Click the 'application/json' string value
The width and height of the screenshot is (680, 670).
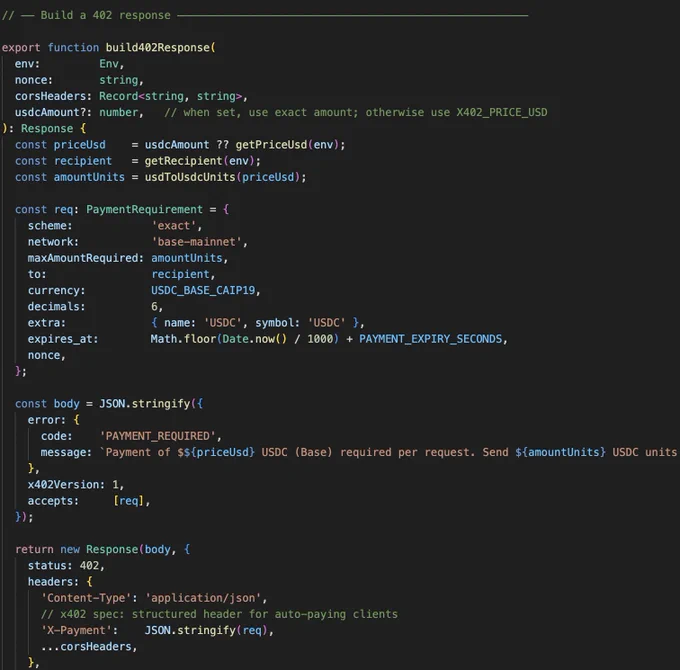pos(203,598)
